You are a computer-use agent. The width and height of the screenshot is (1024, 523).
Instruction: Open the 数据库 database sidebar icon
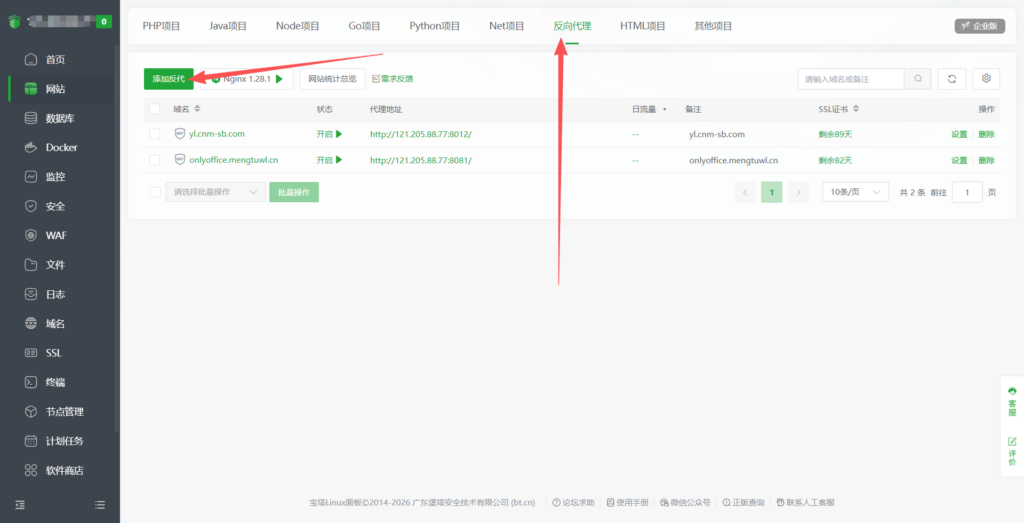(x=31, y=119)
